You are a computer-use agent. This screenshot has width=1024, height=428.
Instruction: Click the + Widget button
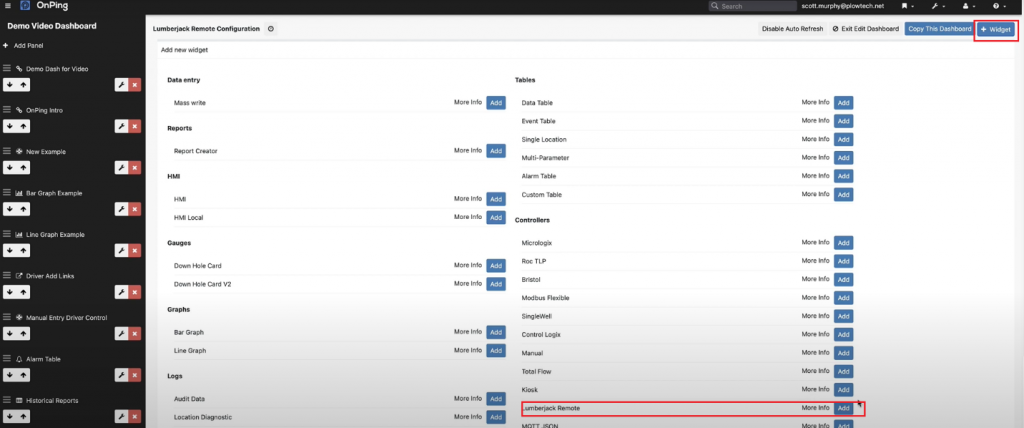point(996,29)
